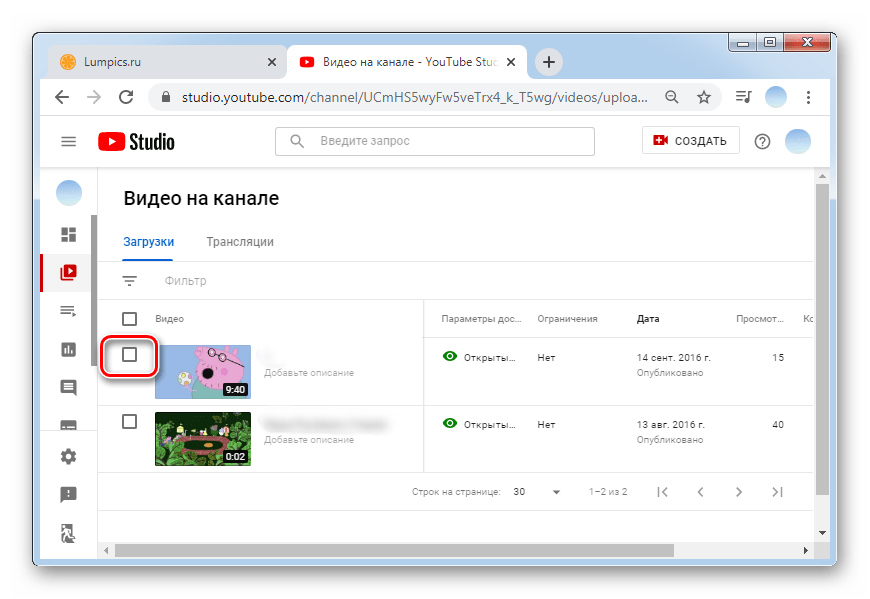Viewport: 870px width, 599px height.
Task: Toggle the select-all videos checkbox in header
Action: click(x=129, y=319)
